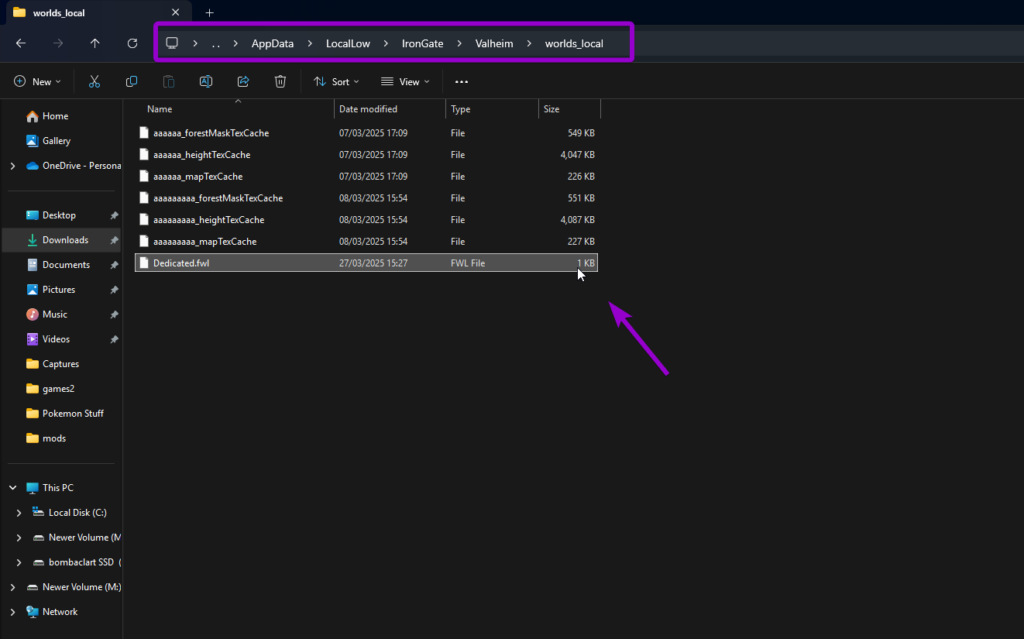The height and width of the screenshot is (639, 1024).
Task: Expand the OneDrive - Personal tree node
Action: [12, 166]
